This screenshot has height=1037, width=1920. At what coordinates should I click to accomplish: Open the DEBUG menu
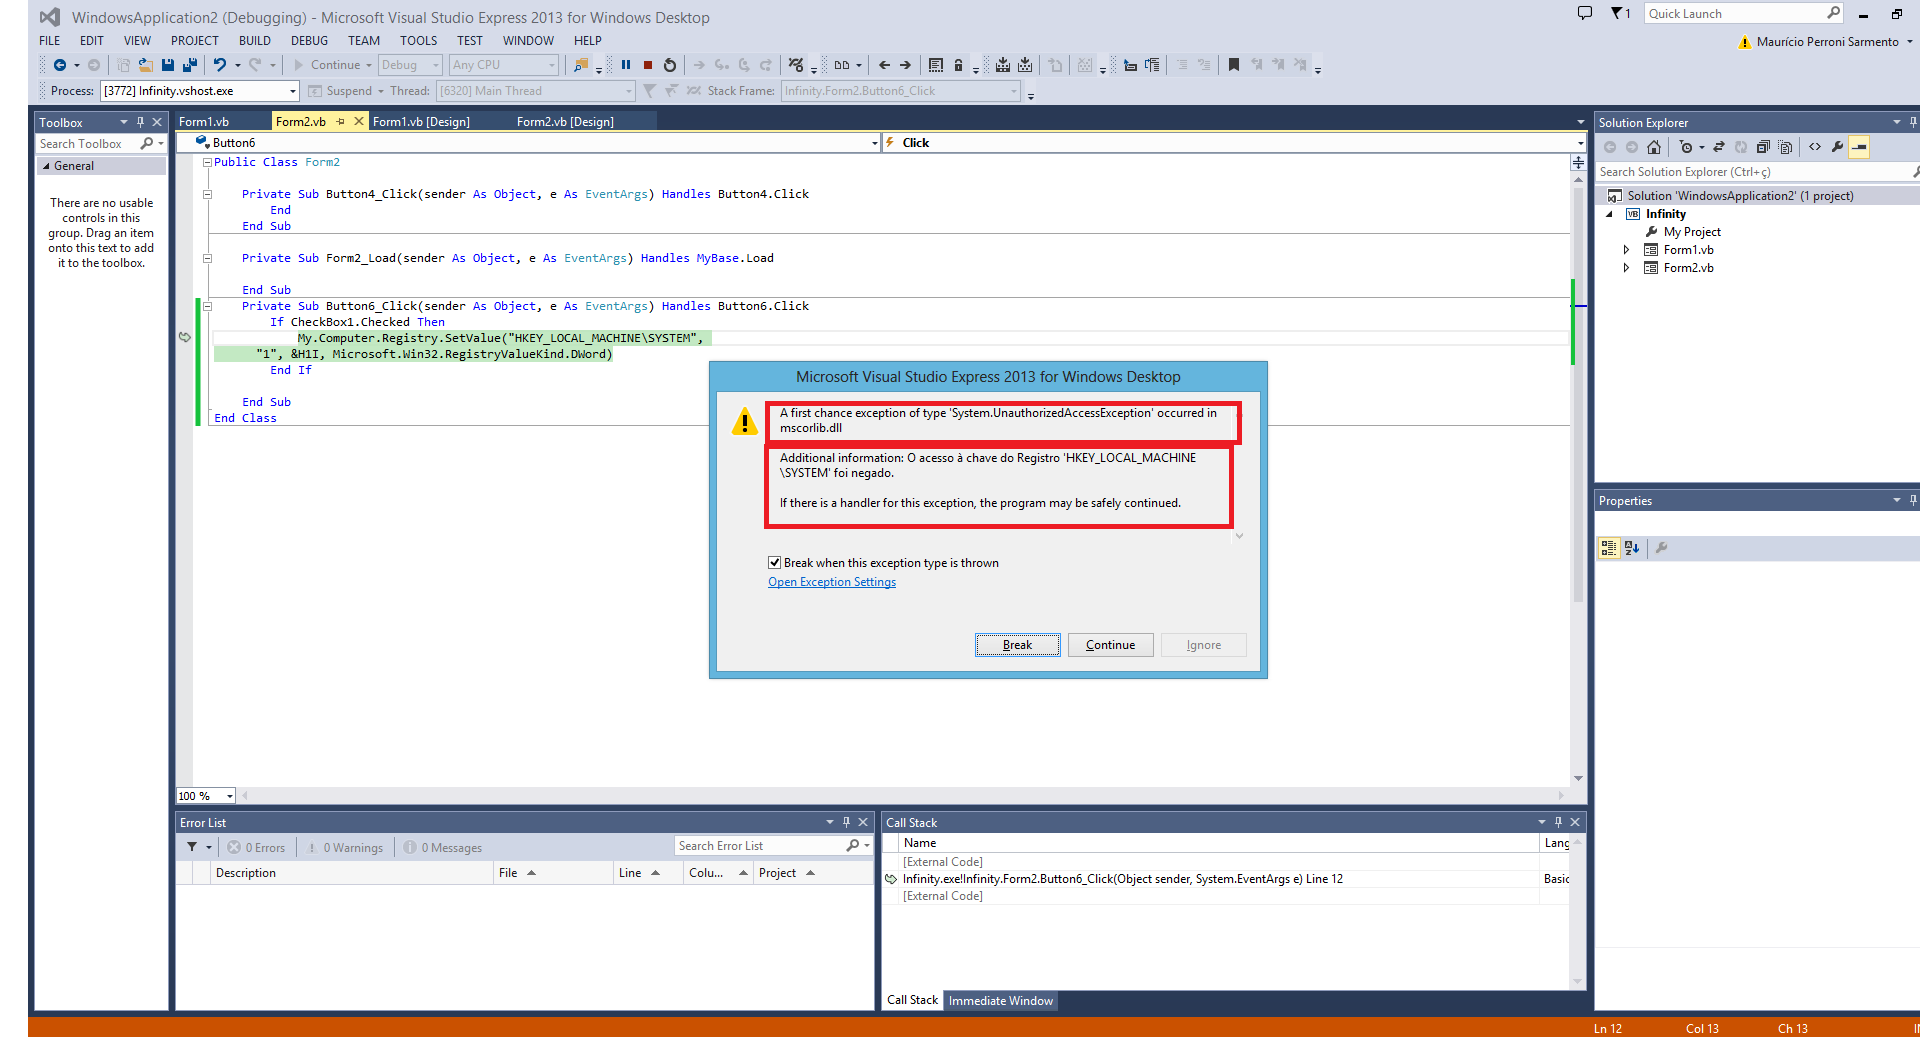(309, 41)
